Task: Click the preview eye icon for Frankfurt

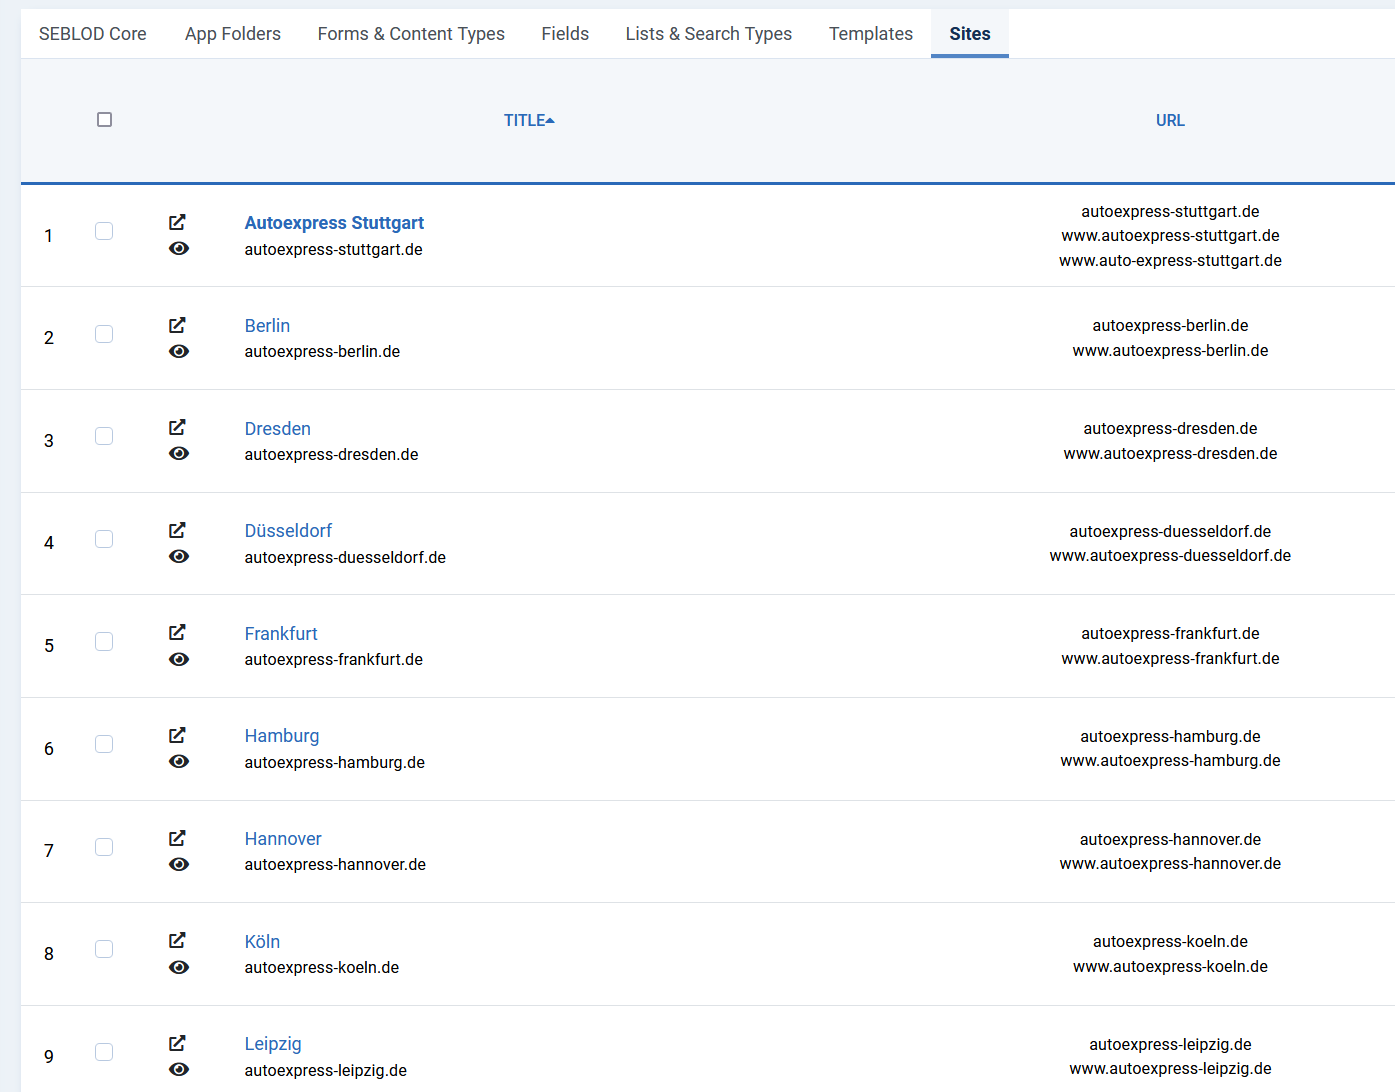Action: [x=179, y=659]
